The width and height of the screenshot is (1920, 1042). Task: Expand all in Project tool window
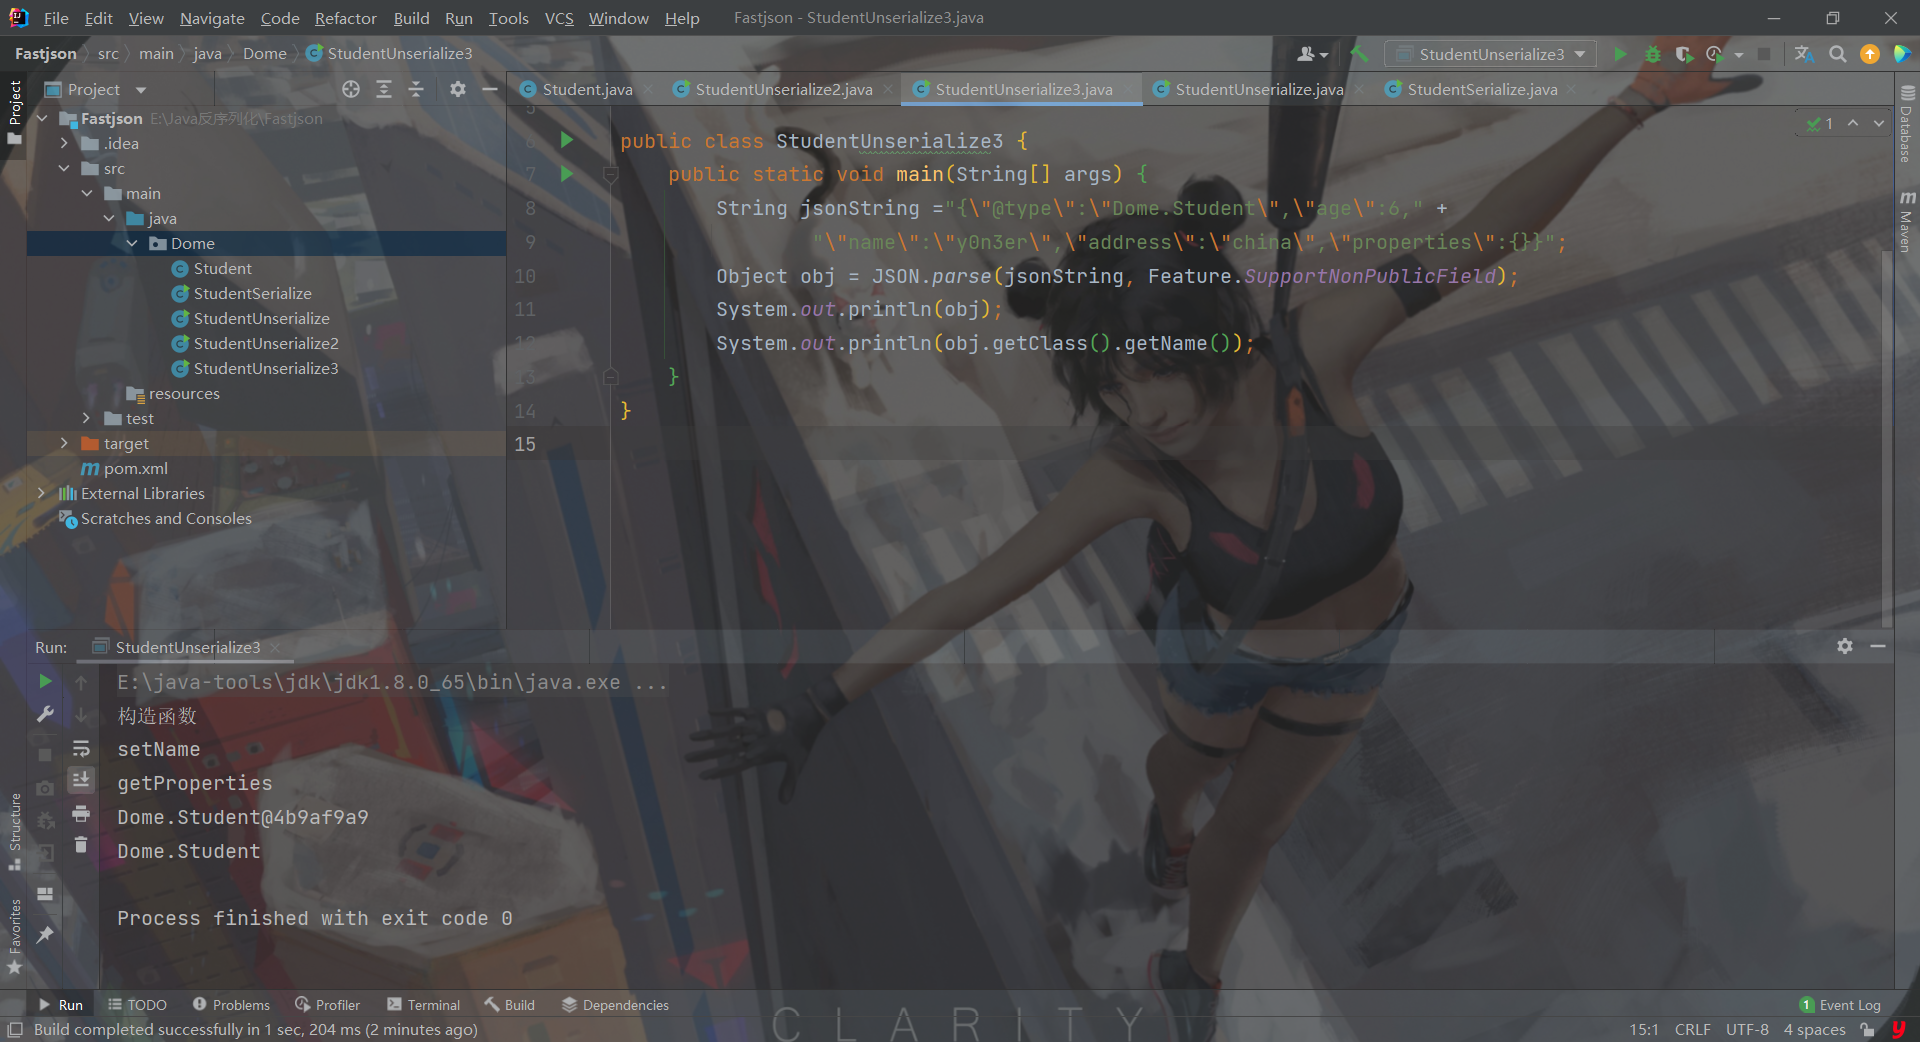[x=384, y=89]
